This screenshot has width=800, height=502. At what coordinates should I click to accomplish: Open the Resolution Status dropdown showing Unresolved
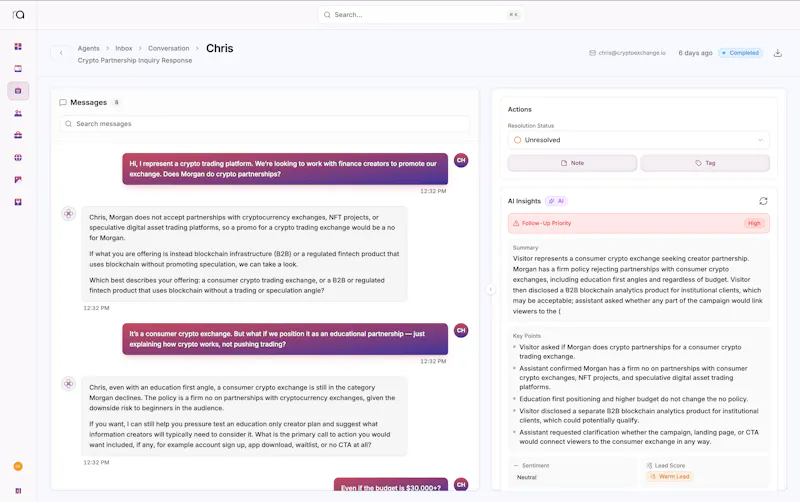(x=638, y=140)
